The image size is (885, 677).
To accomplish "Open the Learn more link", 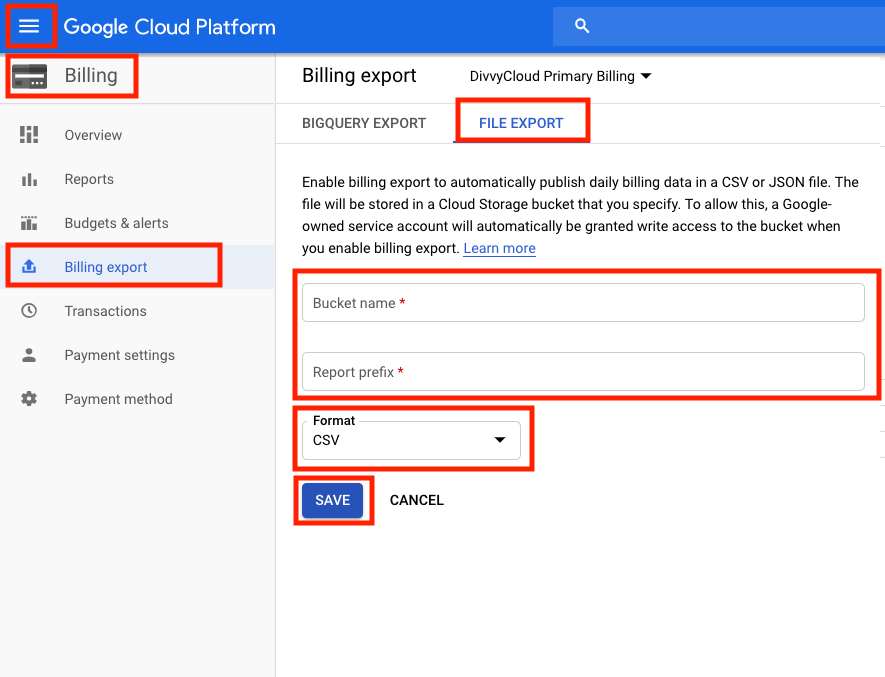I will pyautogui.click(x=500, y=248).
